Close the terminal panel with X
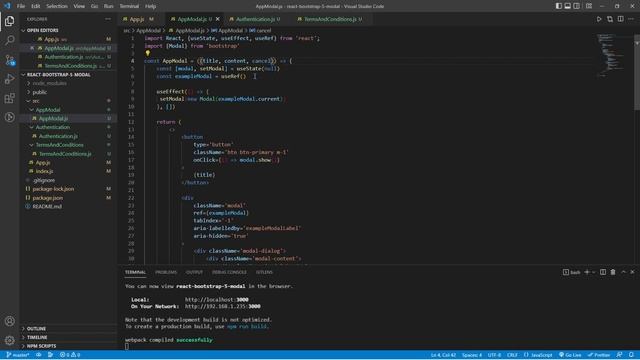The width and height of the screenshot is (640, 360). 632,272
